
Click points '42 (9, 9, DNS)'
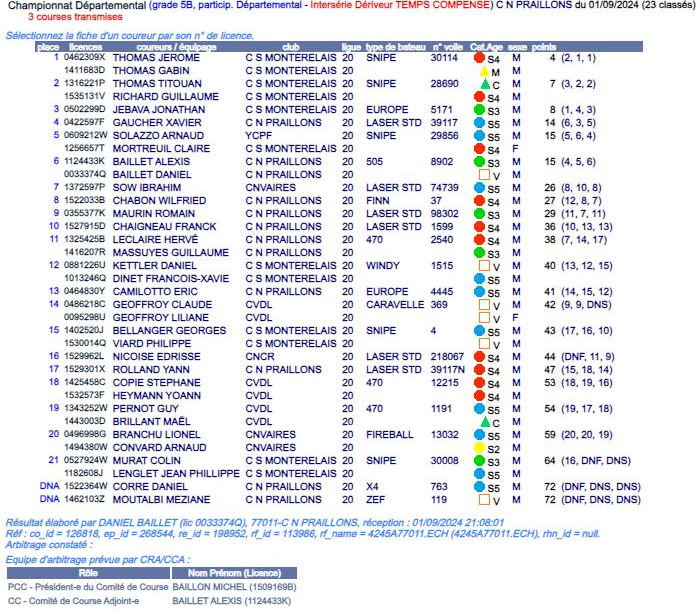click(578, 305)
